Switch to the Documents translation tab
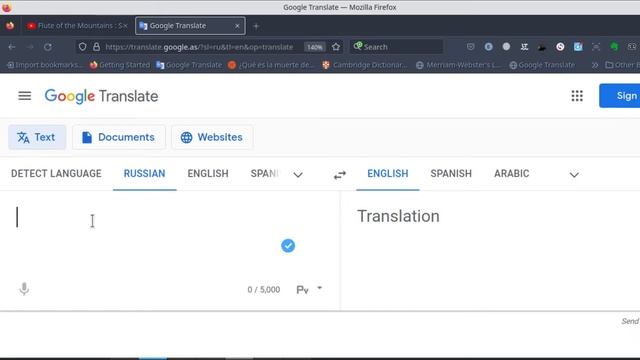 tap(119, 137)
